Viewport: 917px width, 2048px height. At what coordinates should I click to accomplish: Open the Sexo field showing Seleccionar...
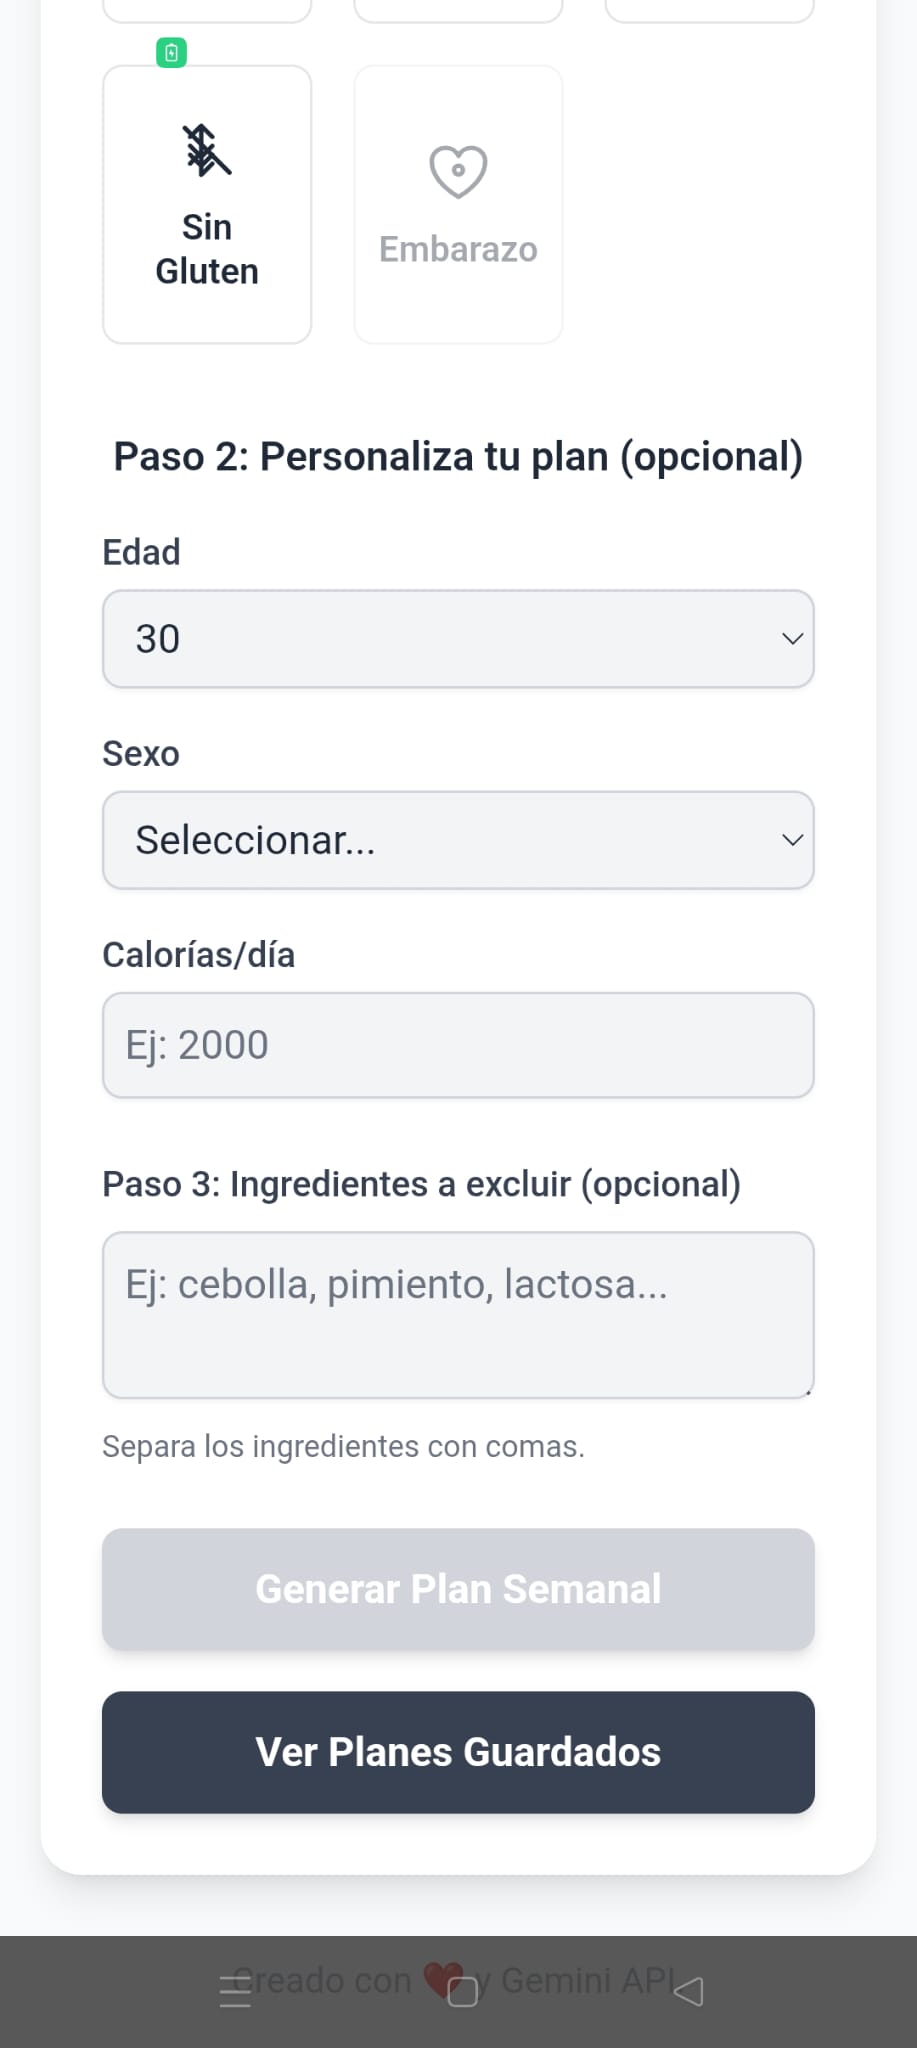click(x=440, y=840)
